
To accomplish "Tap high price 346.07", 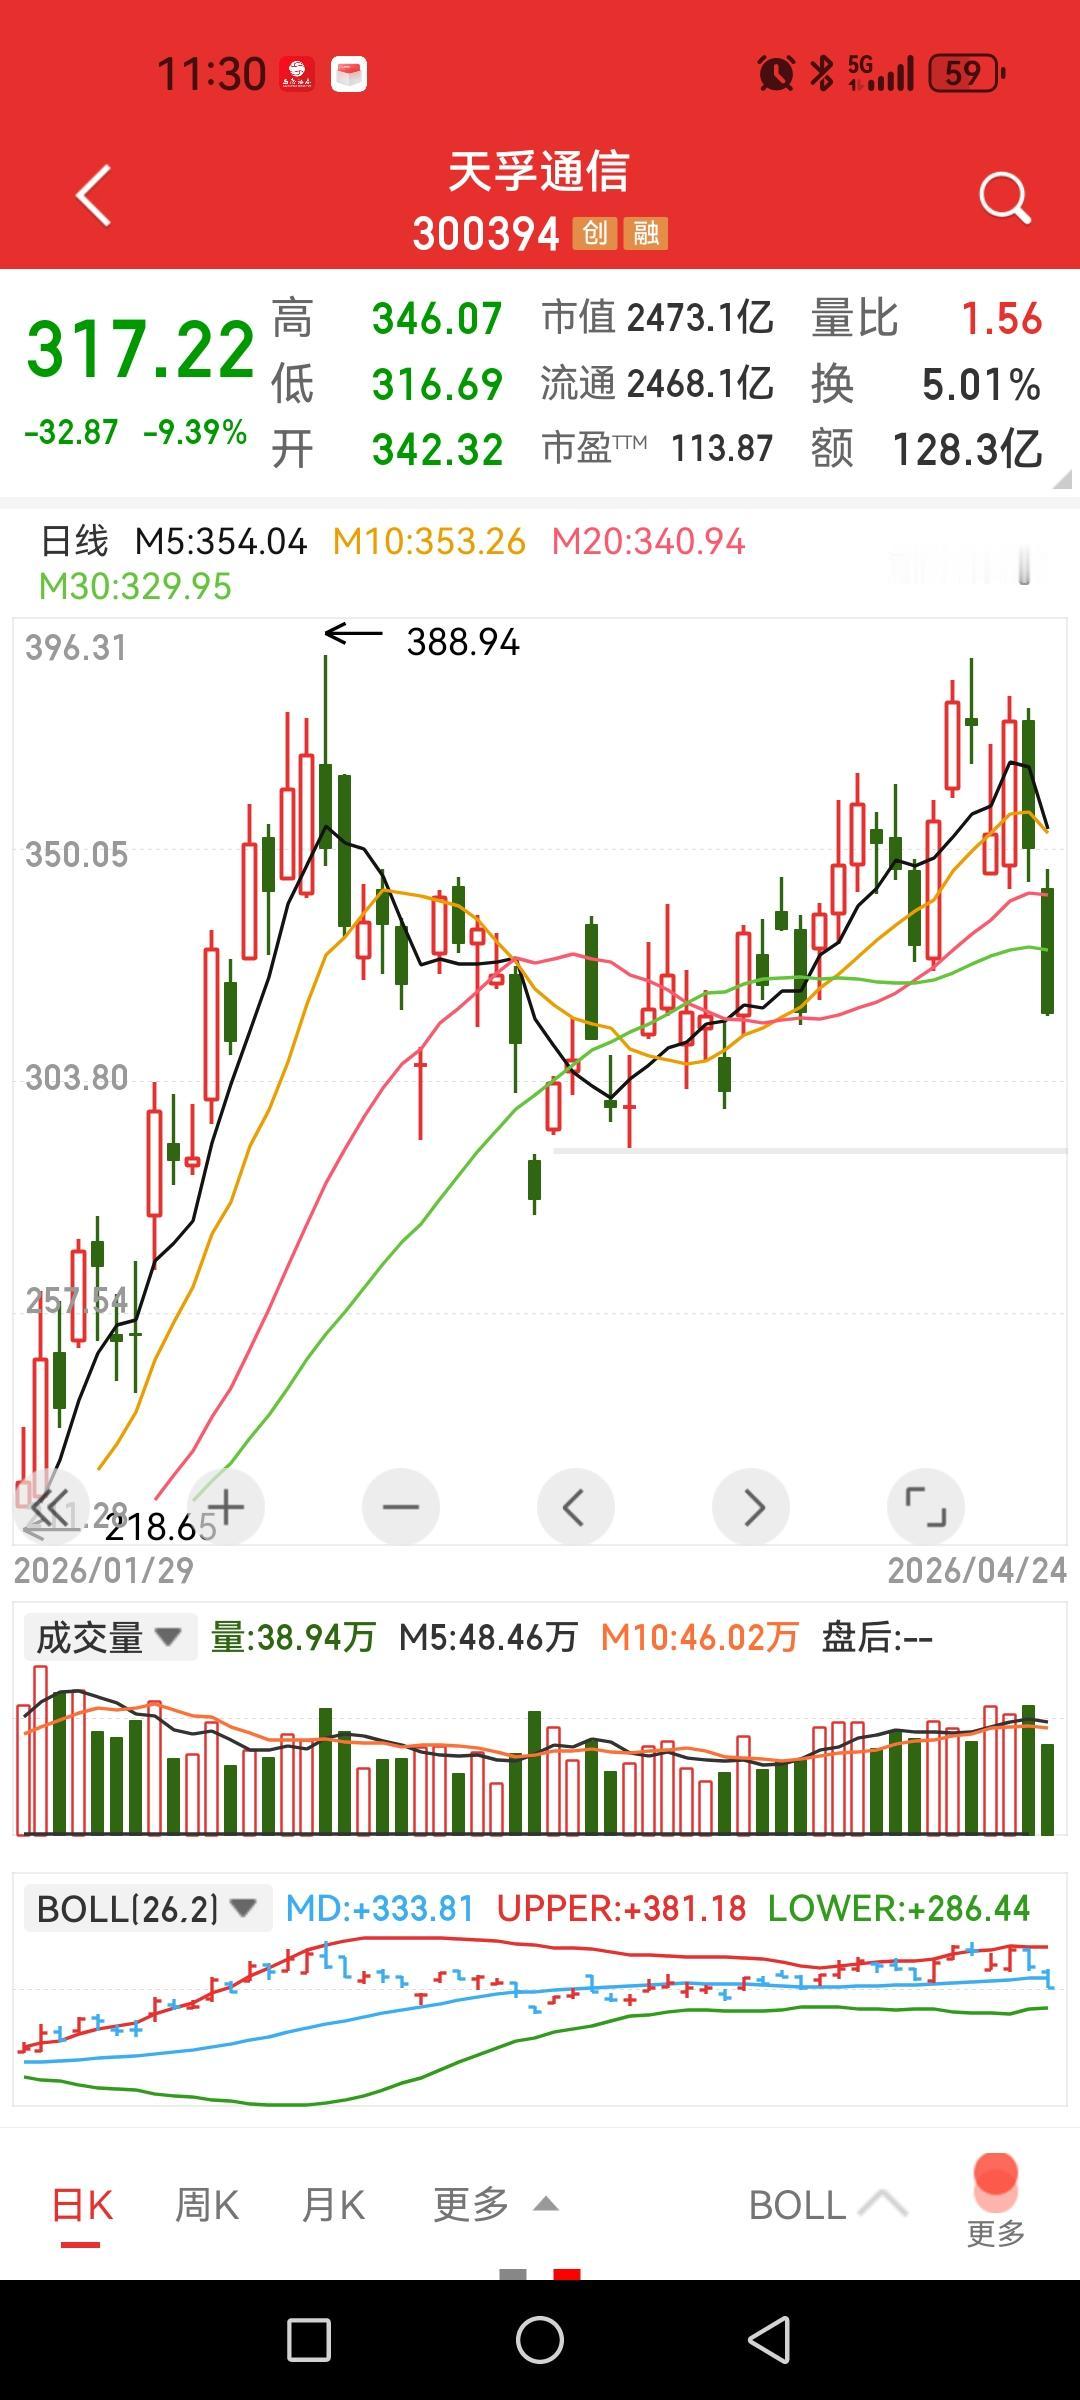I will click(x=437, y=319).
